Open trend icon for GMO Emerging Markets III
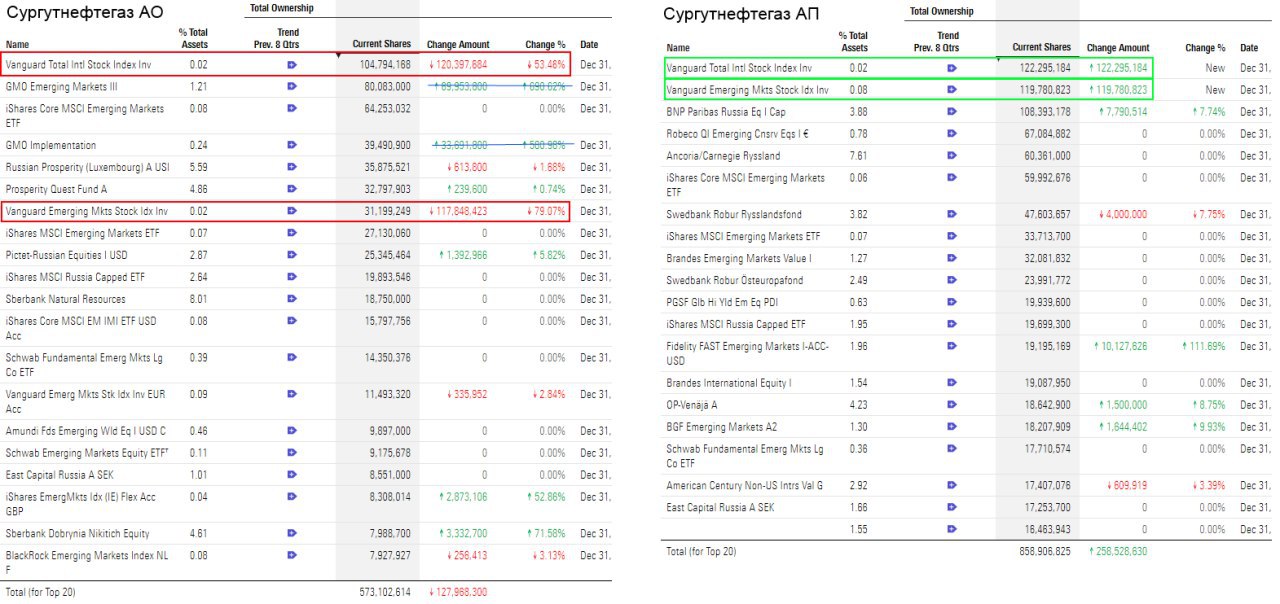This screenshot has height=604, width=1280. (292, 86)
